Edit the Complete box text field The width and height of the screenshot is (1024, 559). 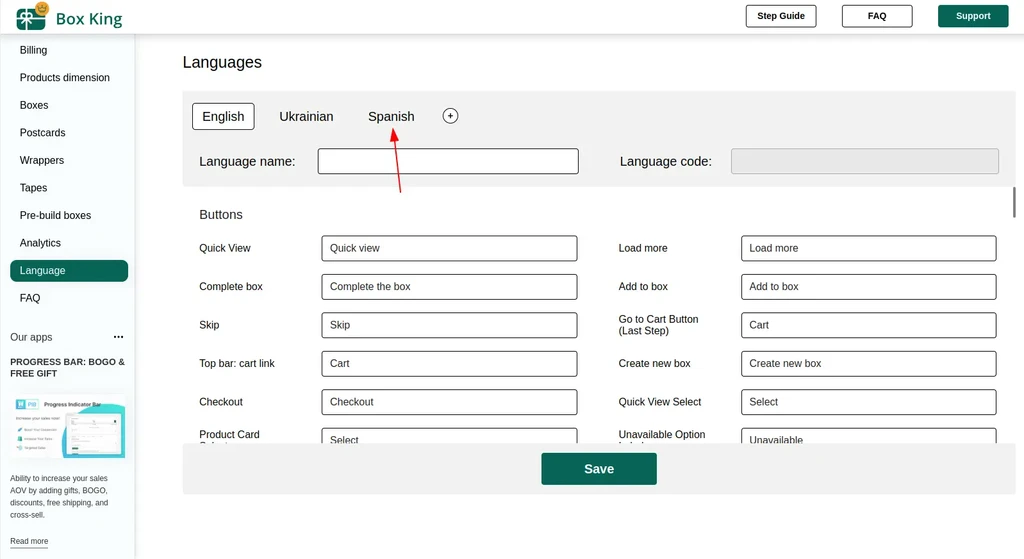449,287
